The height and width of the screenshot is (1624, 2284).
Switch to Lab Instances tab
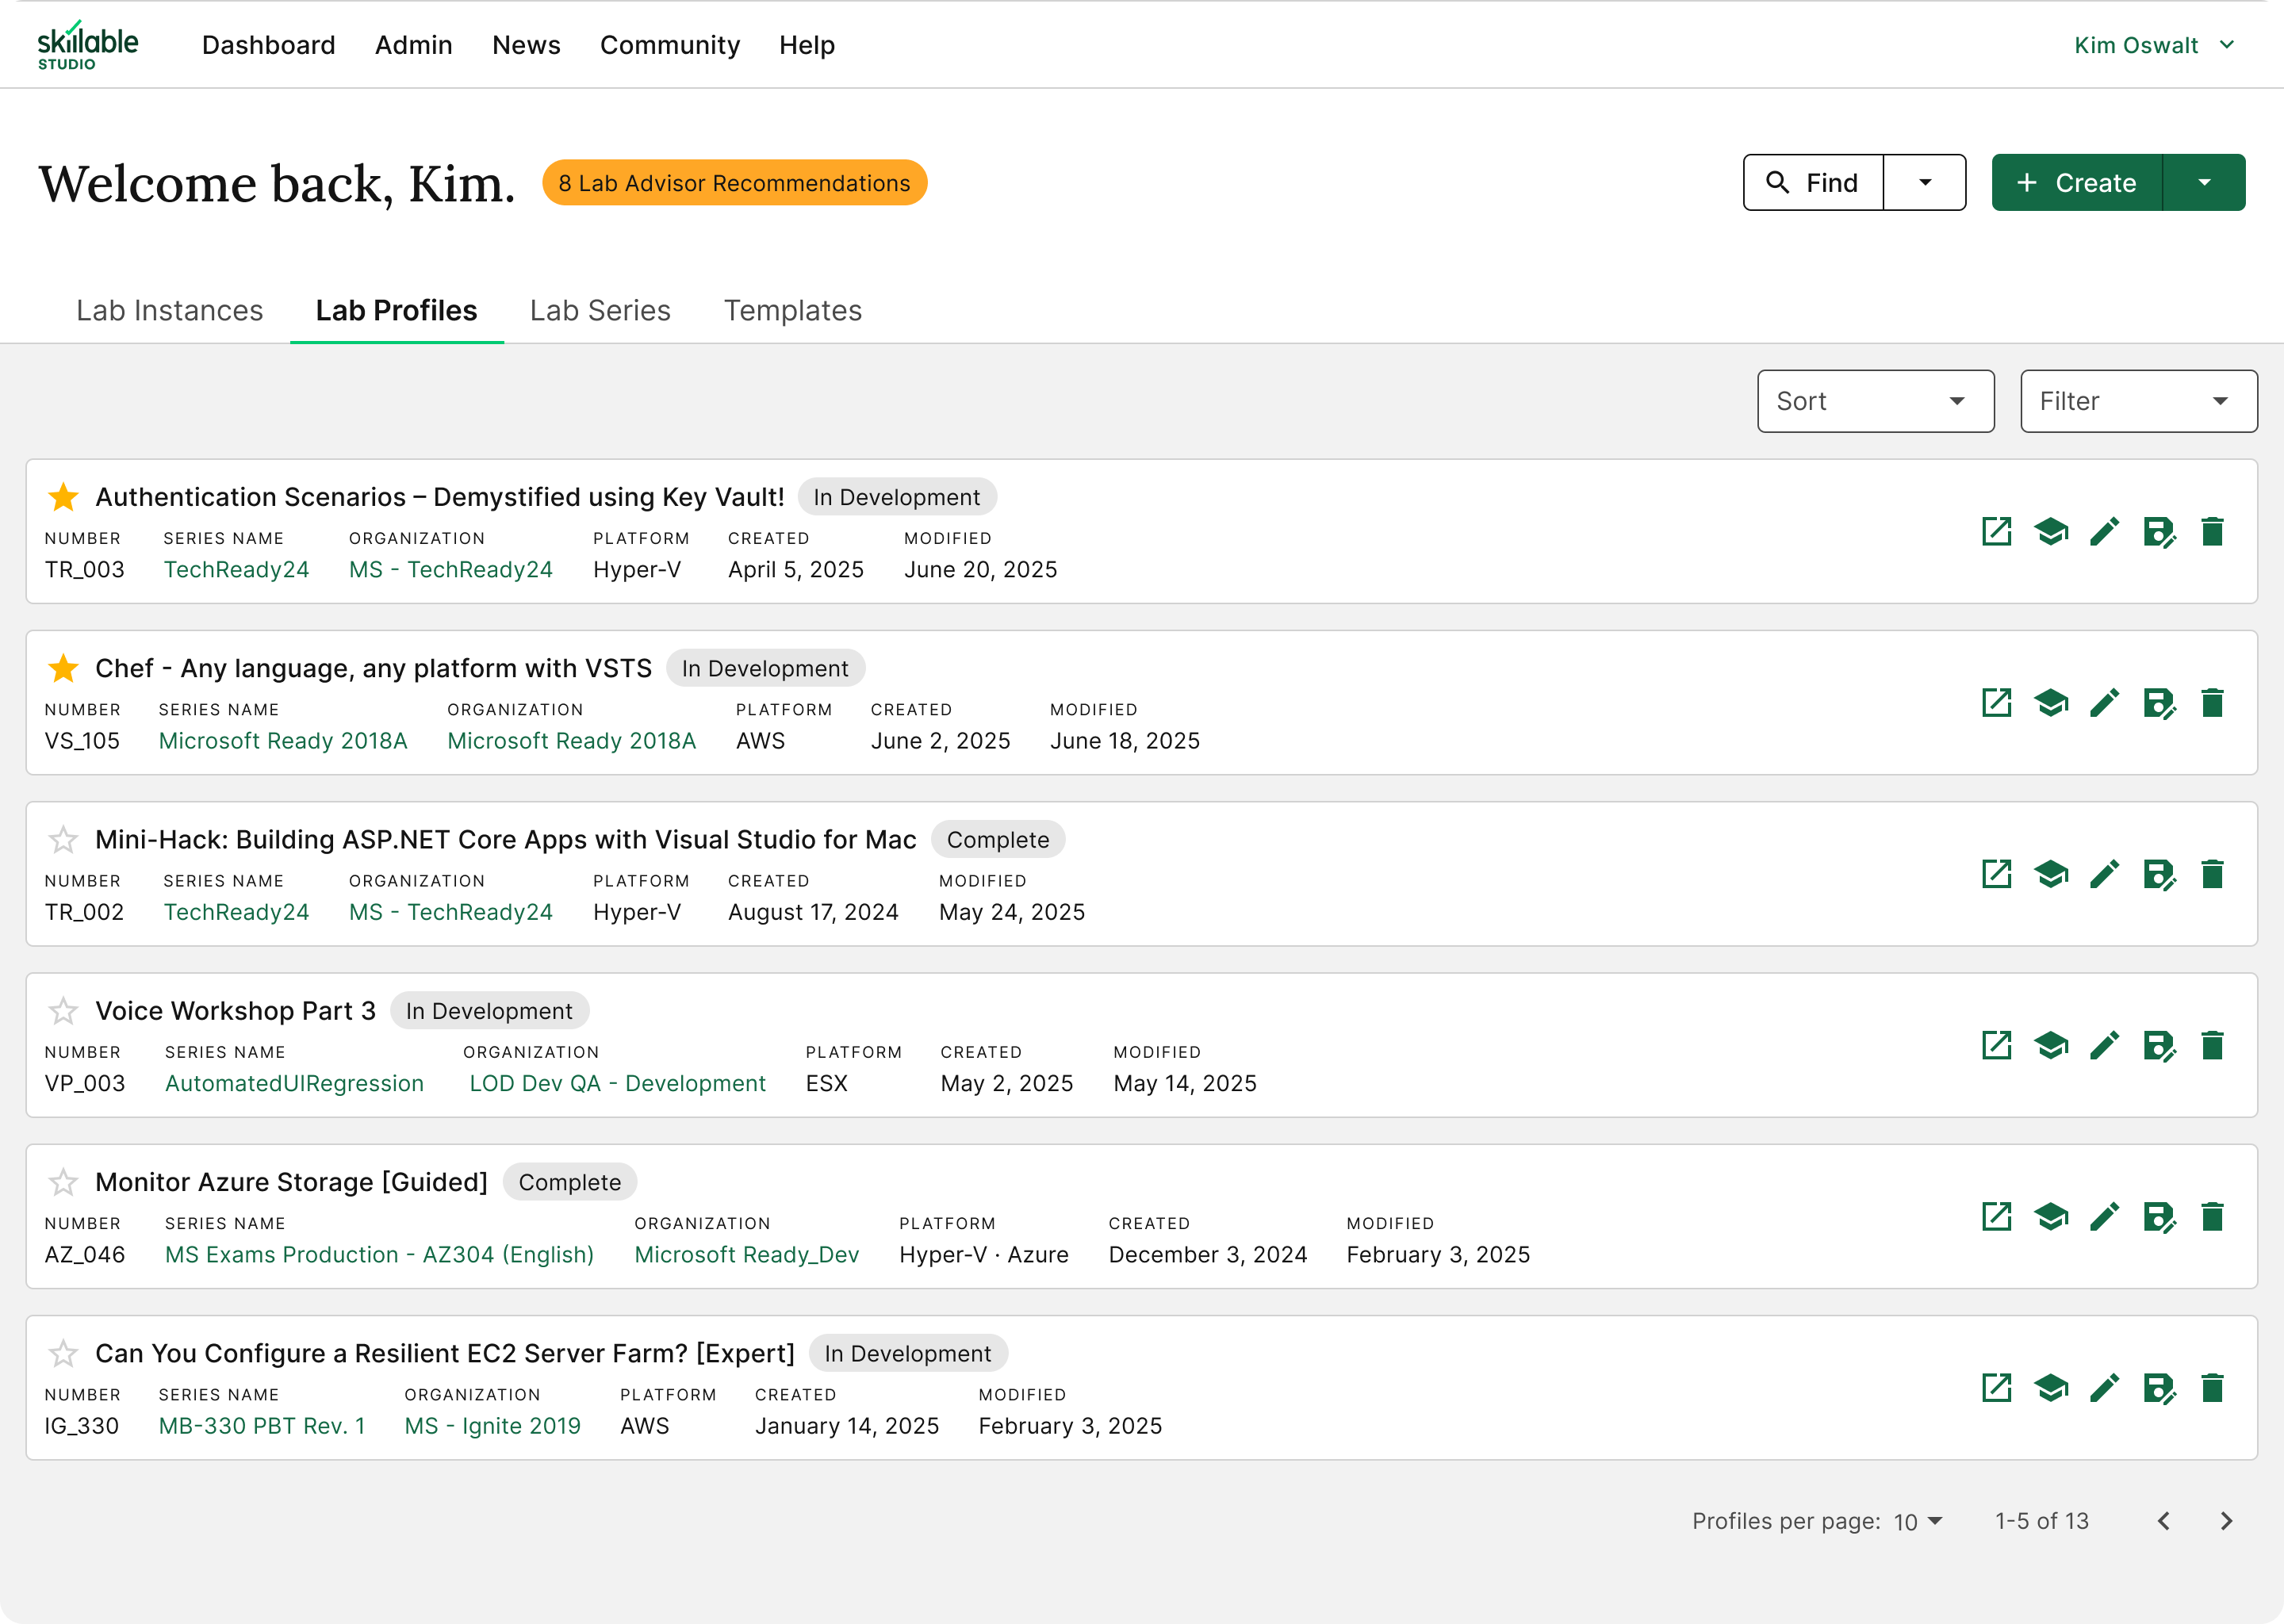click(169, 310)
